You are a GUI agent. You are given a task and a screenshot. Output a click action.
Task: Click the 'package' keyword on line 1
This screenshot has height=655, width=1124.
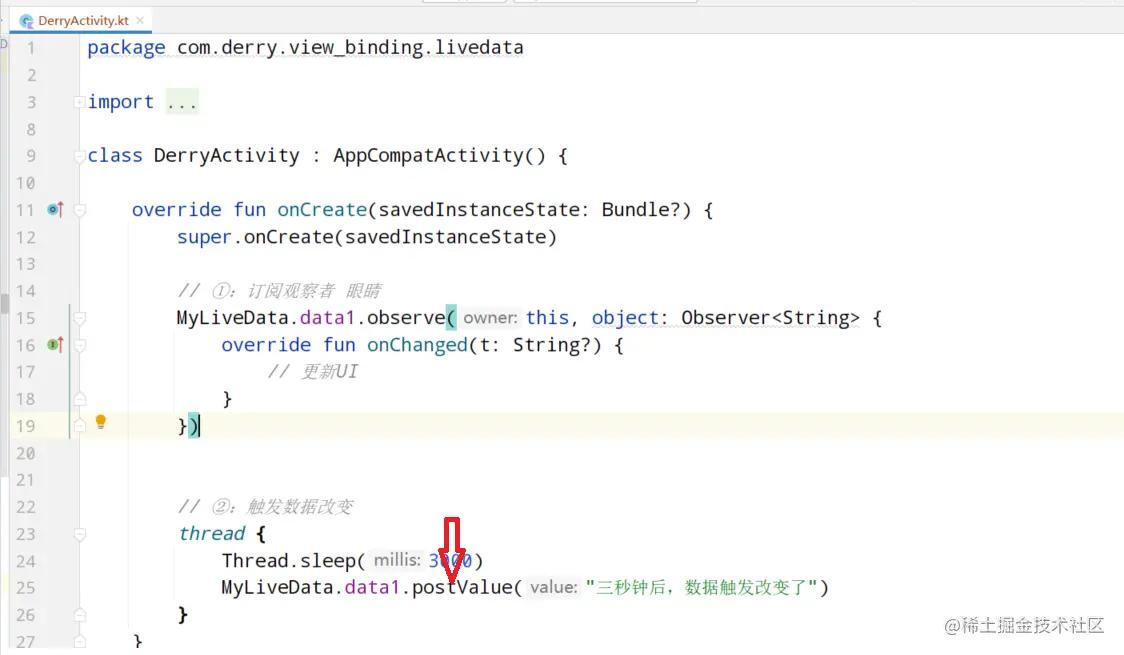point(126,48)
